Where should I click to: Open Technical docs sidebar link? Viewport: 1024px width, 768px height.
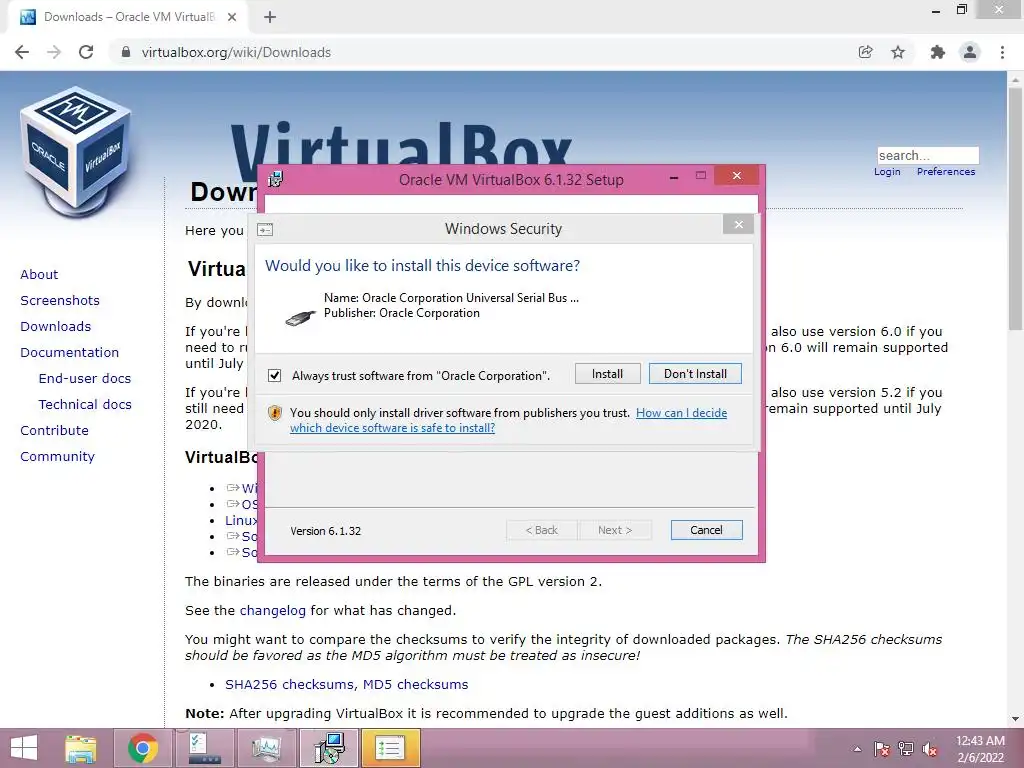click(85, 405)
